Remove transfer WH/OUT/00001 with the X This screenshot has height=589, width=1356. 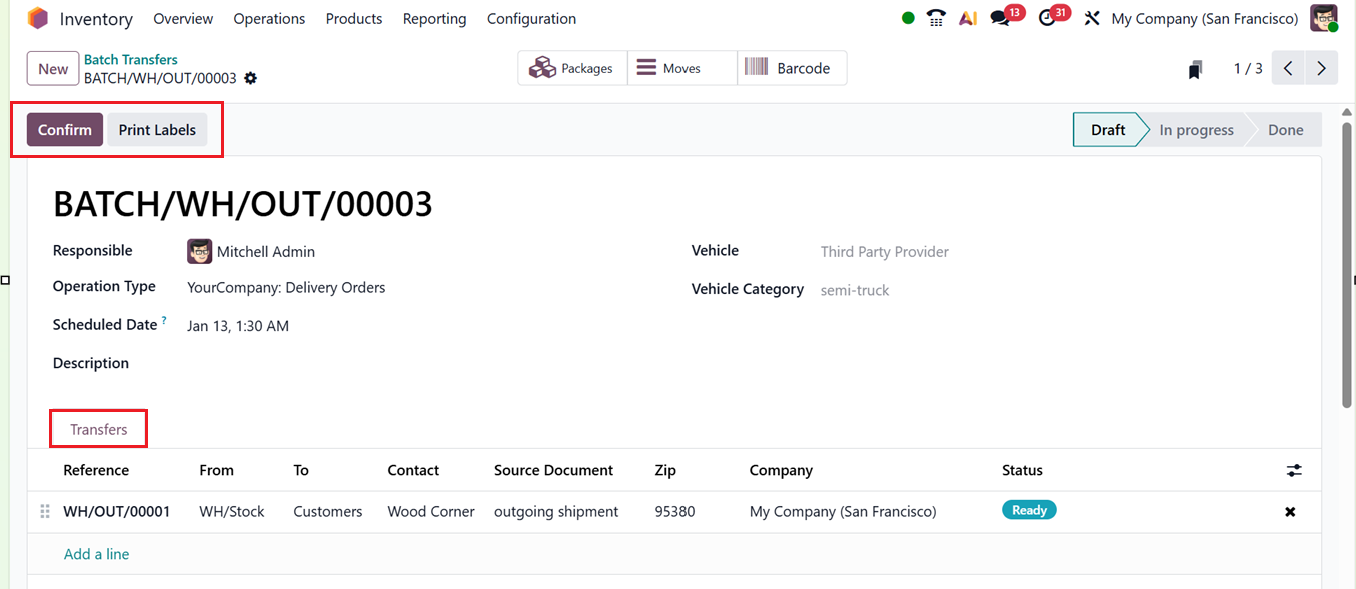1290,511
